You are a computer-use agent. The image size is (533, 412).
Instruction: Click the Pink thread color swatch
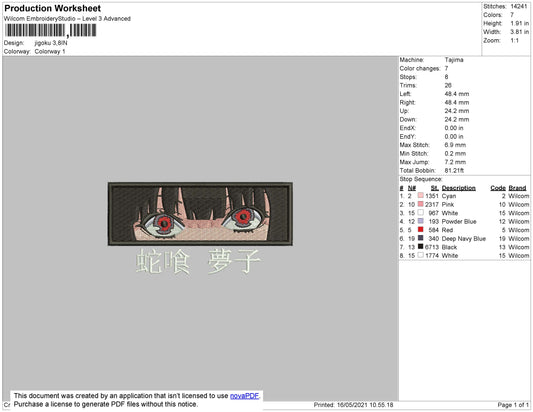point(420,204)
